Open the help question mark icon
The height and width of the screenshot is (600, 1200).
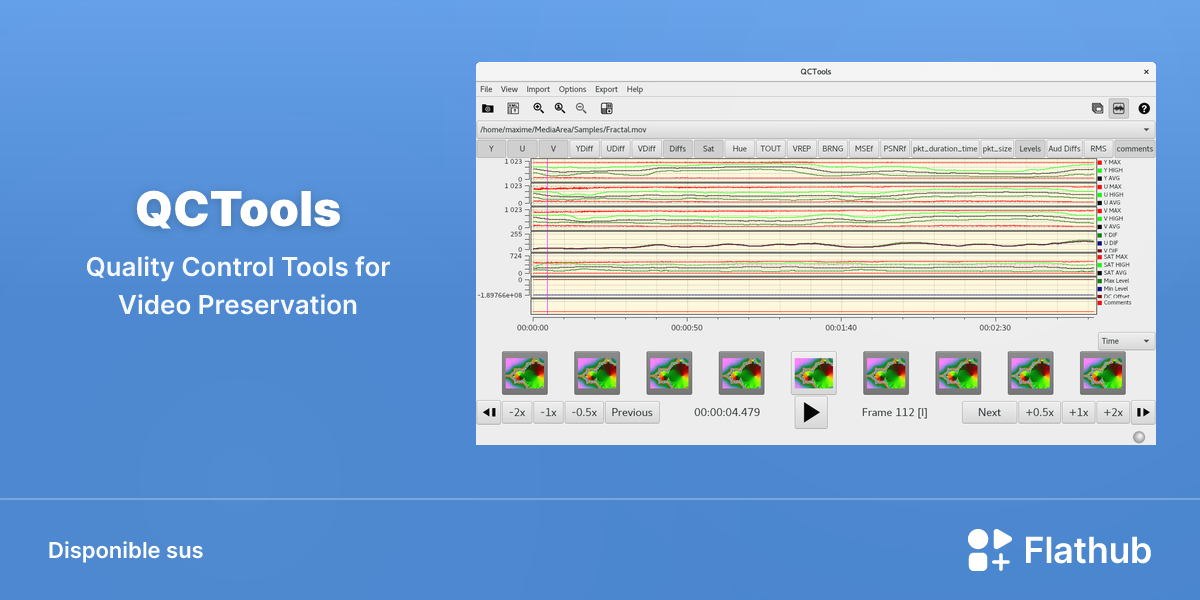coord(1144,108)
